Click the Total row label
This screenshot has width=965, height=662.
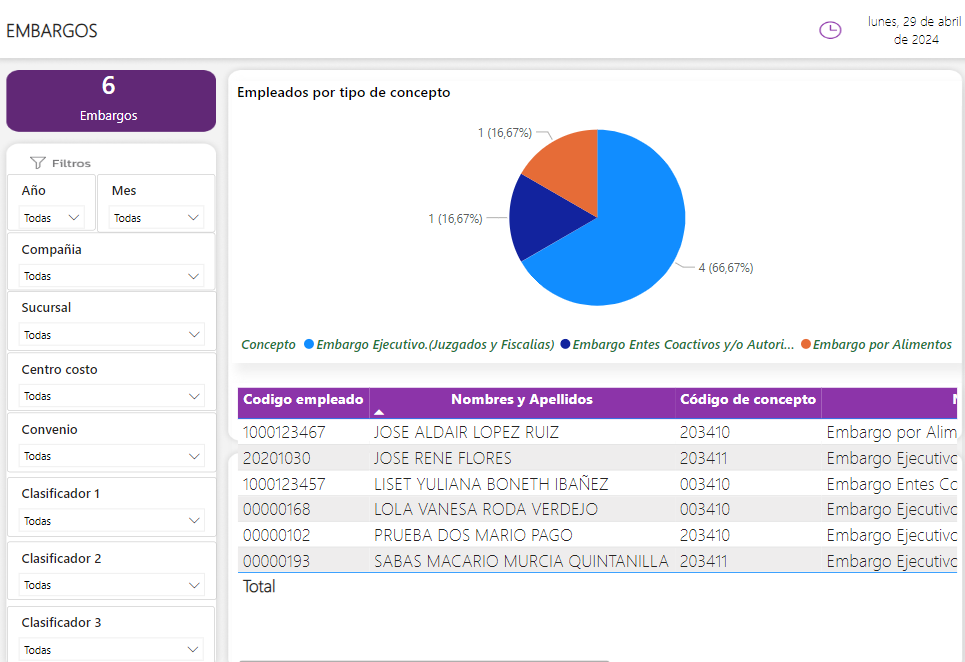[x=258, y=586]
